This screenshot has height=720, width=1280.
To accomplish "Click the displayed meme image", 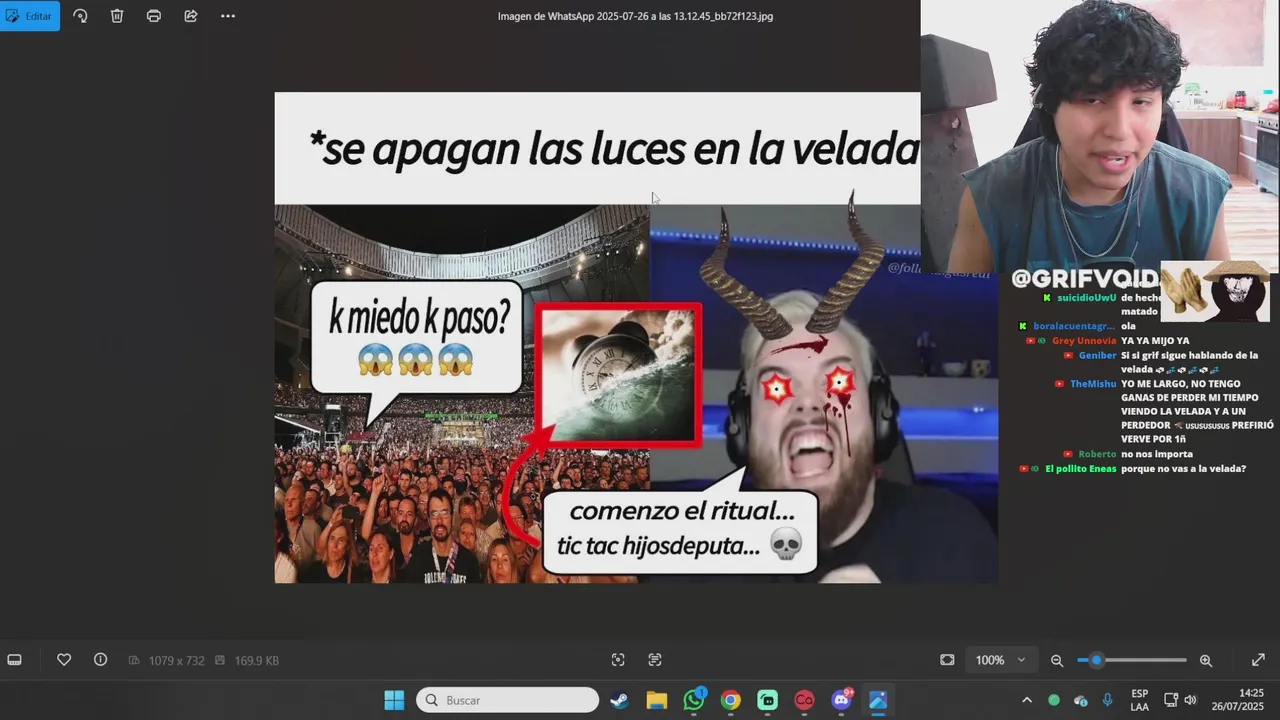I will click(x=636, y=338).
